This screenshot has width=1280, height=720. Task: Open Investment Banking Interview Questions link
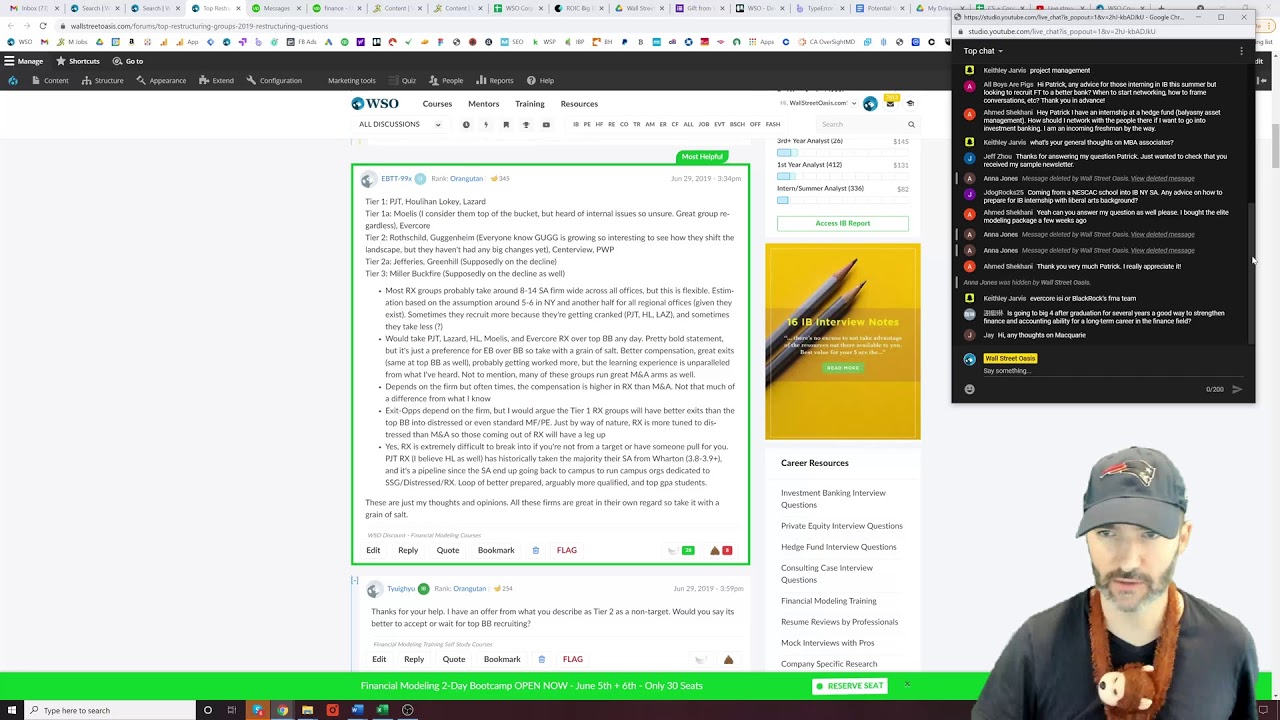click(833, 498)
